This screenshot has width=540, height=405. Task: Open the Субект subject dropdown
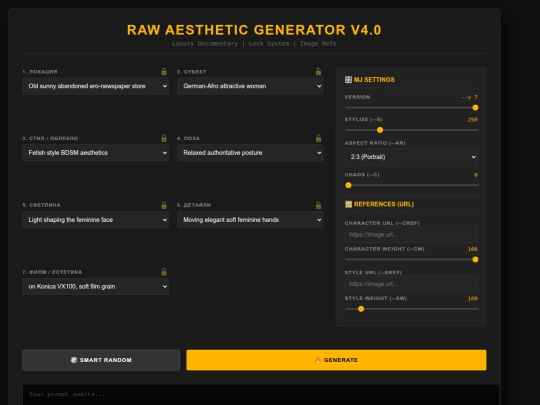click(x=250, y=86)
